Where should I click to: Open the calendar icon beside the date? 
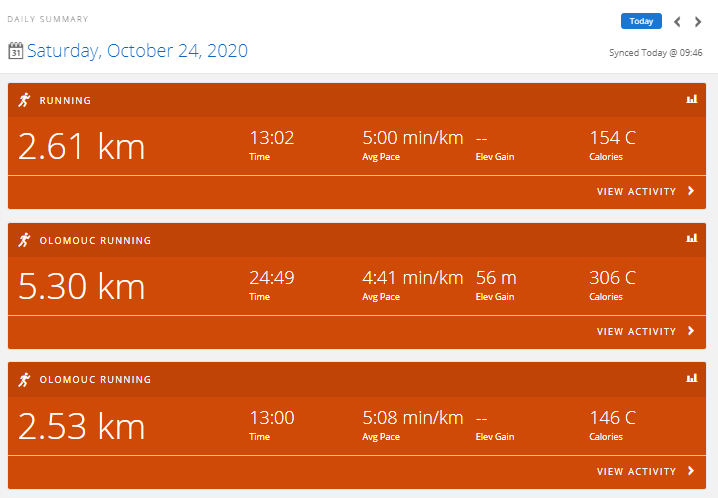pyautogui.click(x=16, y=51)
